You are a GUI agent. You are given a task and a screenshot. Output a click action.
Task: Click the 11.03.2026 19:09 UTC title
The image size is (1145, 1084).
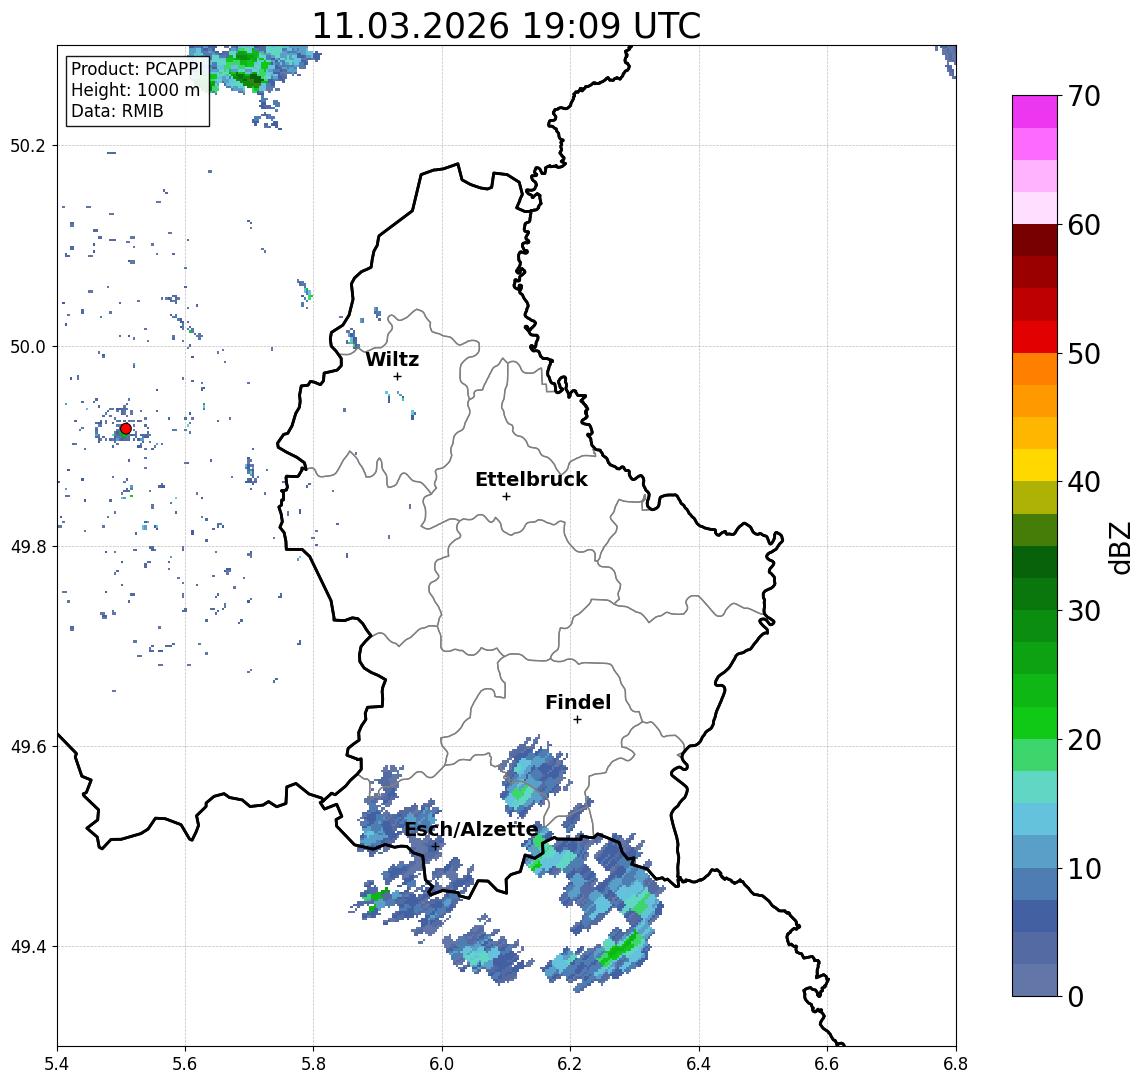pyautogui.click(x=506, y=26)
